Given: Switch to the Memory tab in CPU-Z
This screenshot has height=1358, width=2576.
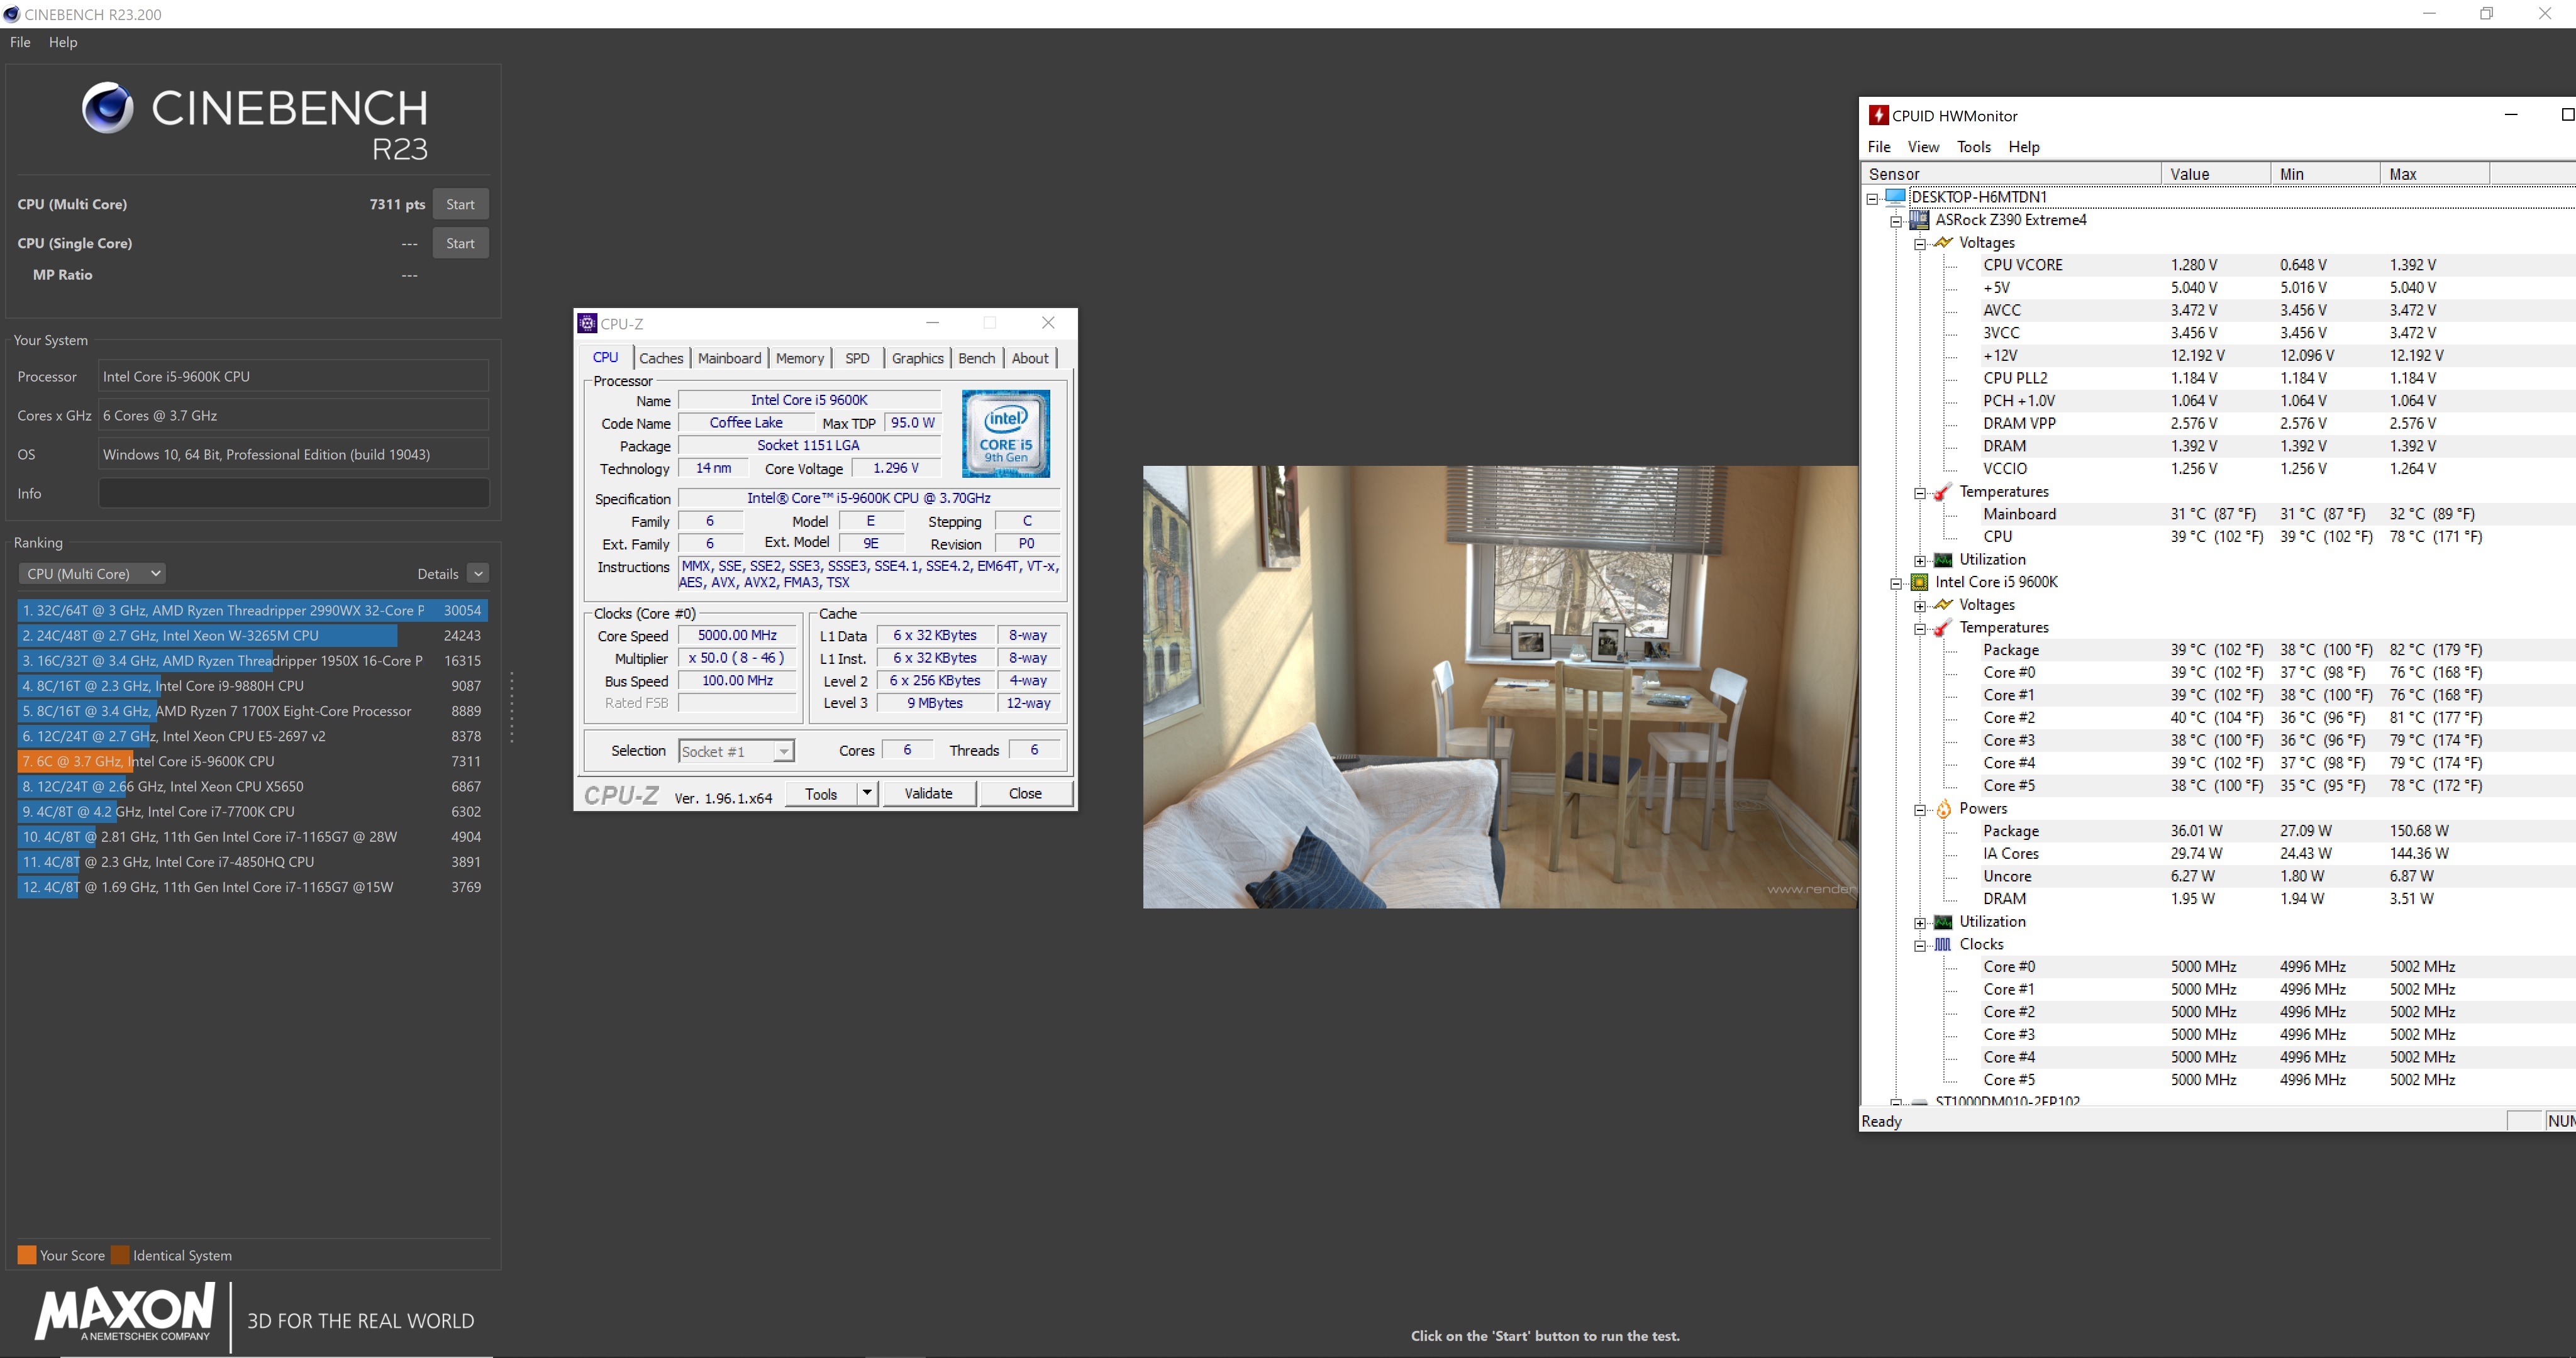Looking at the screenshot, I should click(x=799, y=358).
